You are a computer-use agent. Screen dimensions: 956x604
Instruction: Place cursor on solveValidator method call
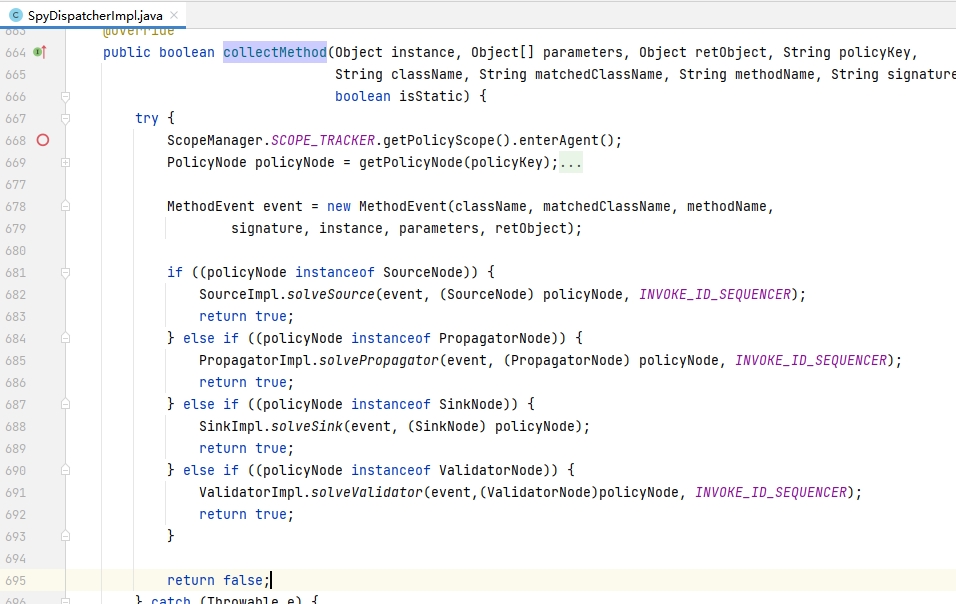point(366,492)
